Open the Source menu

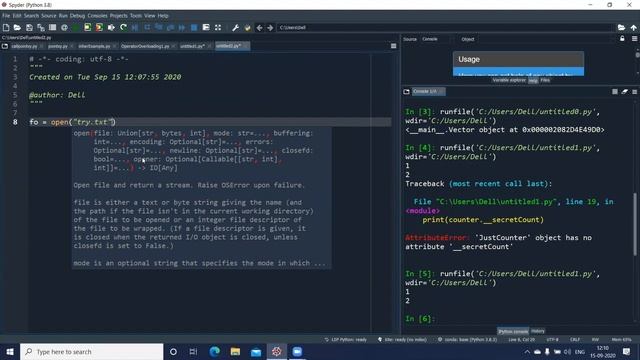coord(49,16)
